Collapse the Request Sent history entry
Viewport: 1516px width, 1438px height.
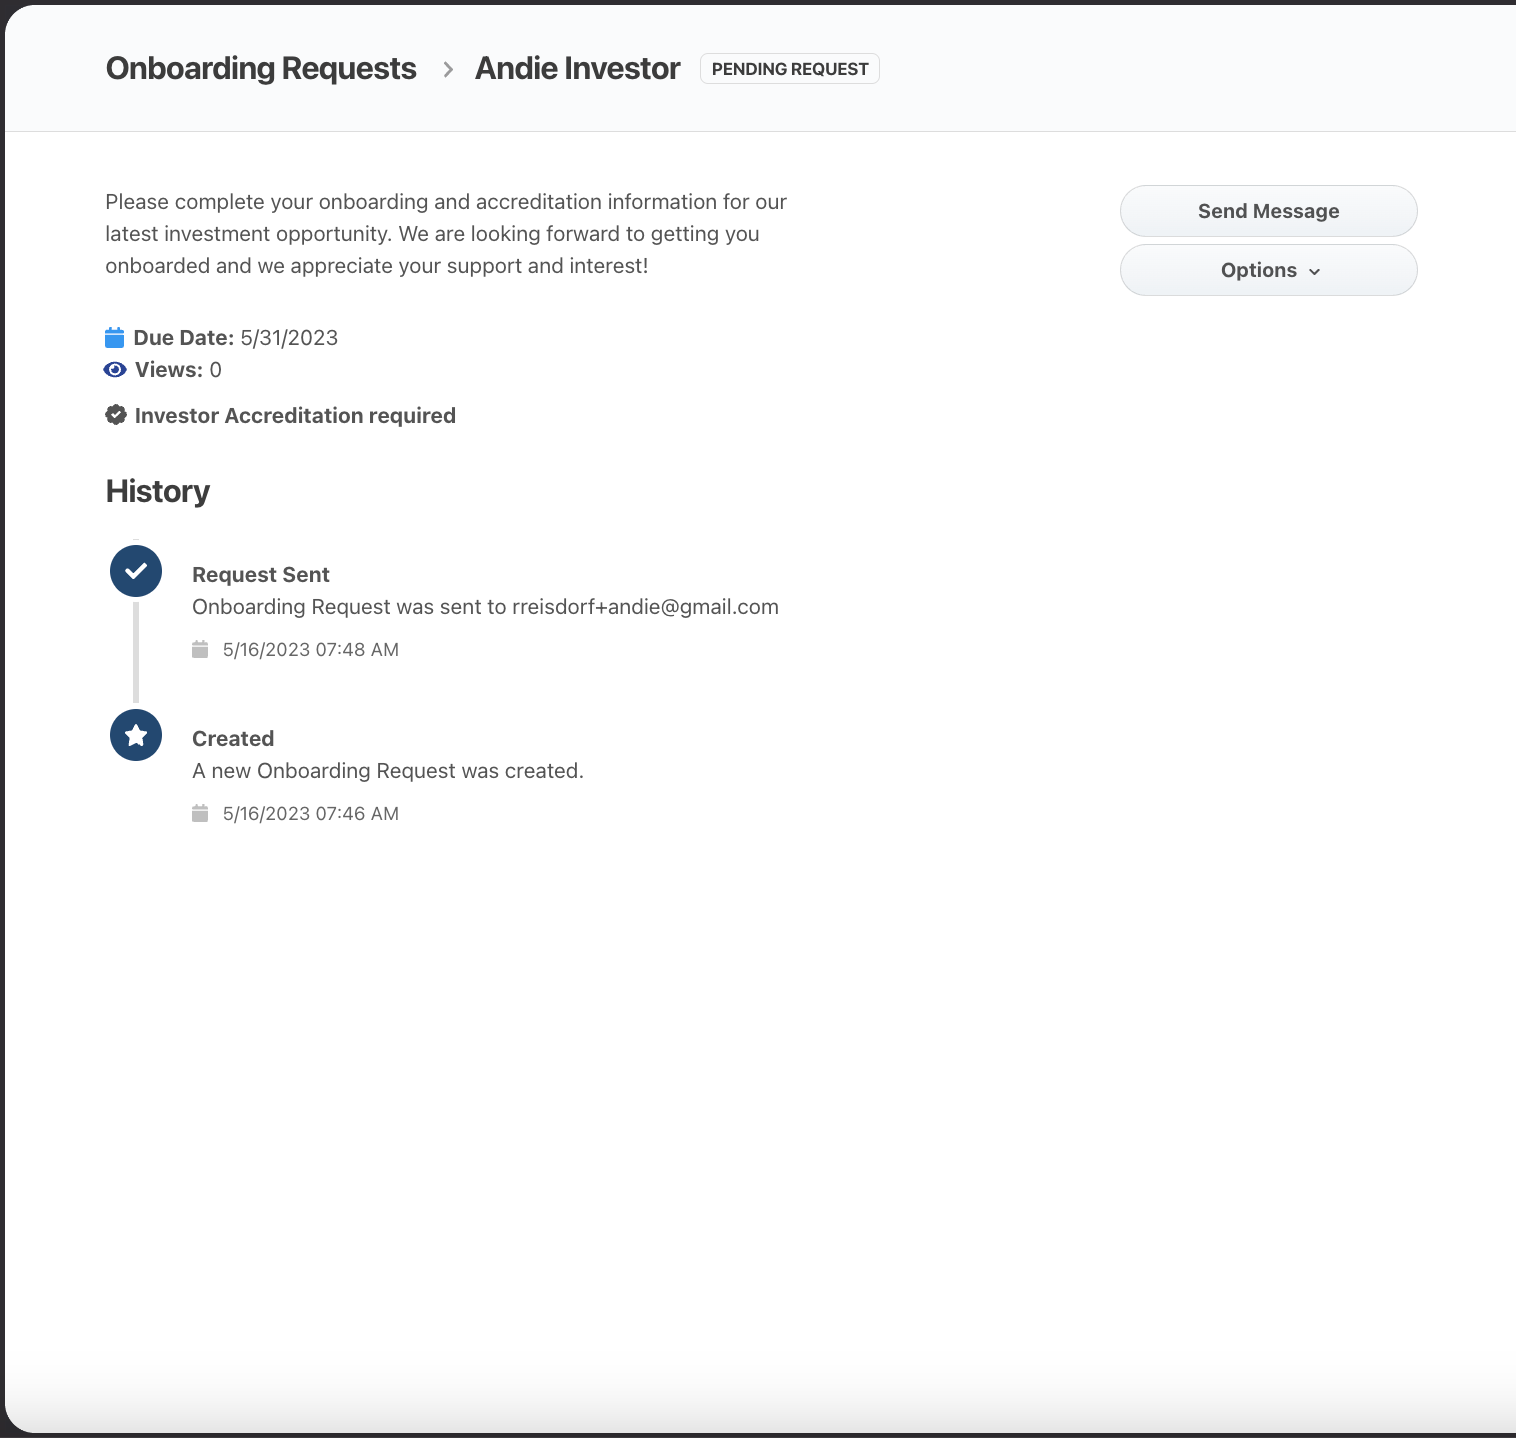[x=261, y=574]
